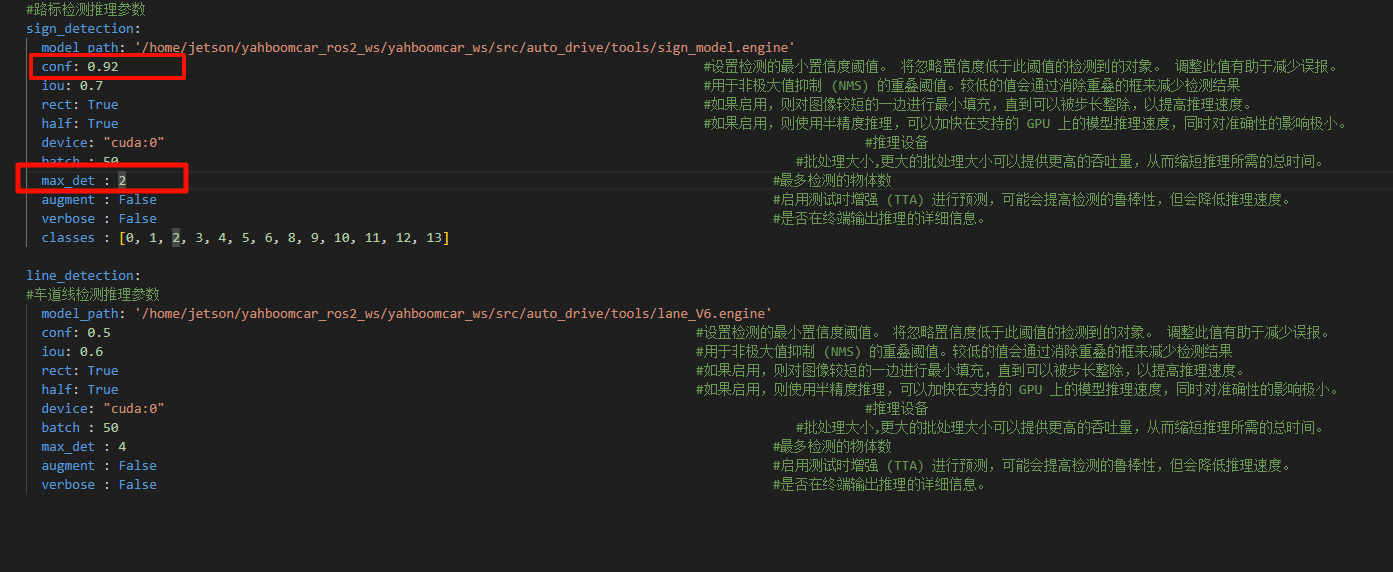
Task: Click the NMS comment beside iou: 0.6
Action: pos(964,351)
